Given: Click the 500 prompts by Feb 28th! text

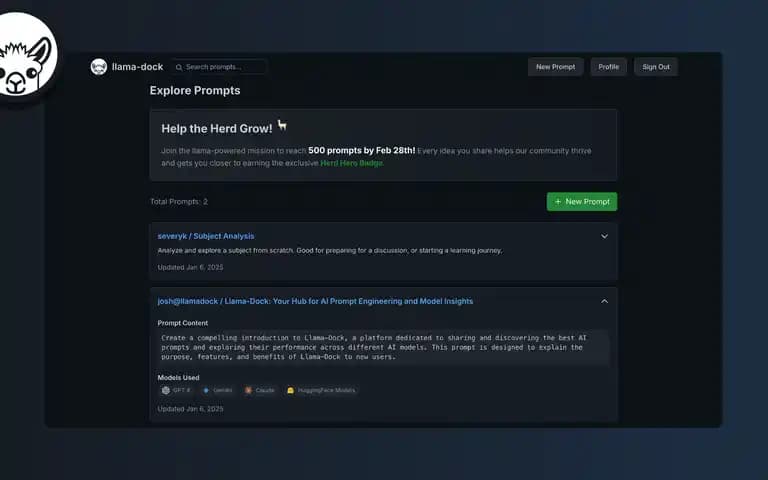Looking at the screenshot, I should point(361,150).
